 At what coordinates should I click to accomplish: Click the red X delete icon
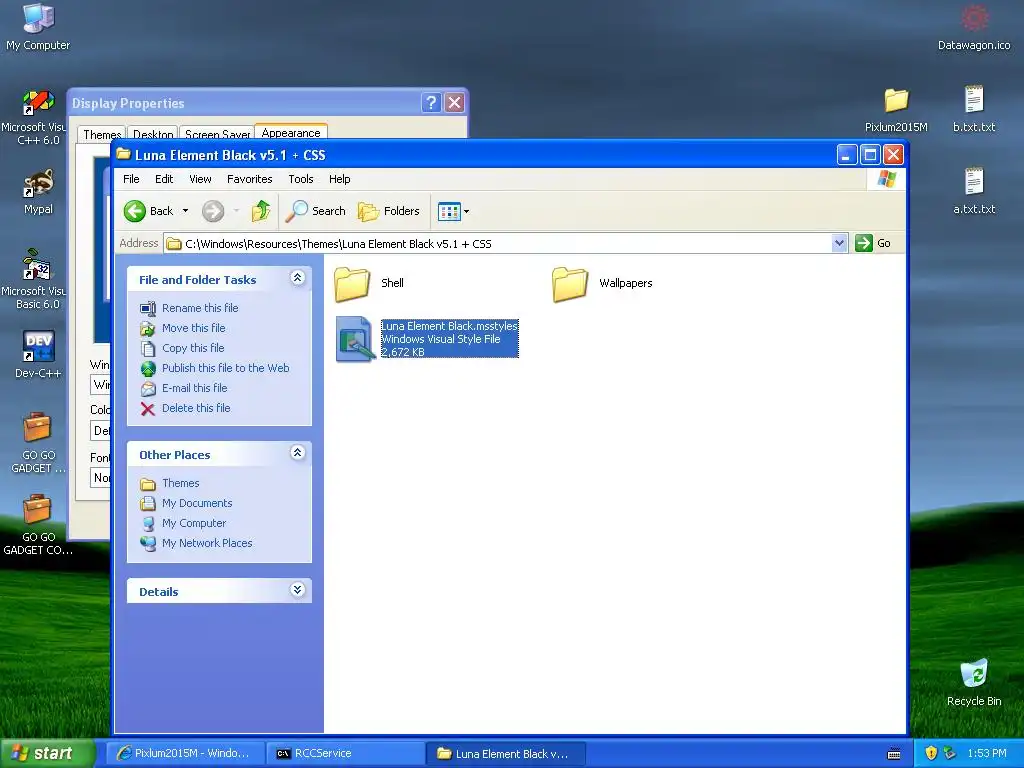click(148, 409)
